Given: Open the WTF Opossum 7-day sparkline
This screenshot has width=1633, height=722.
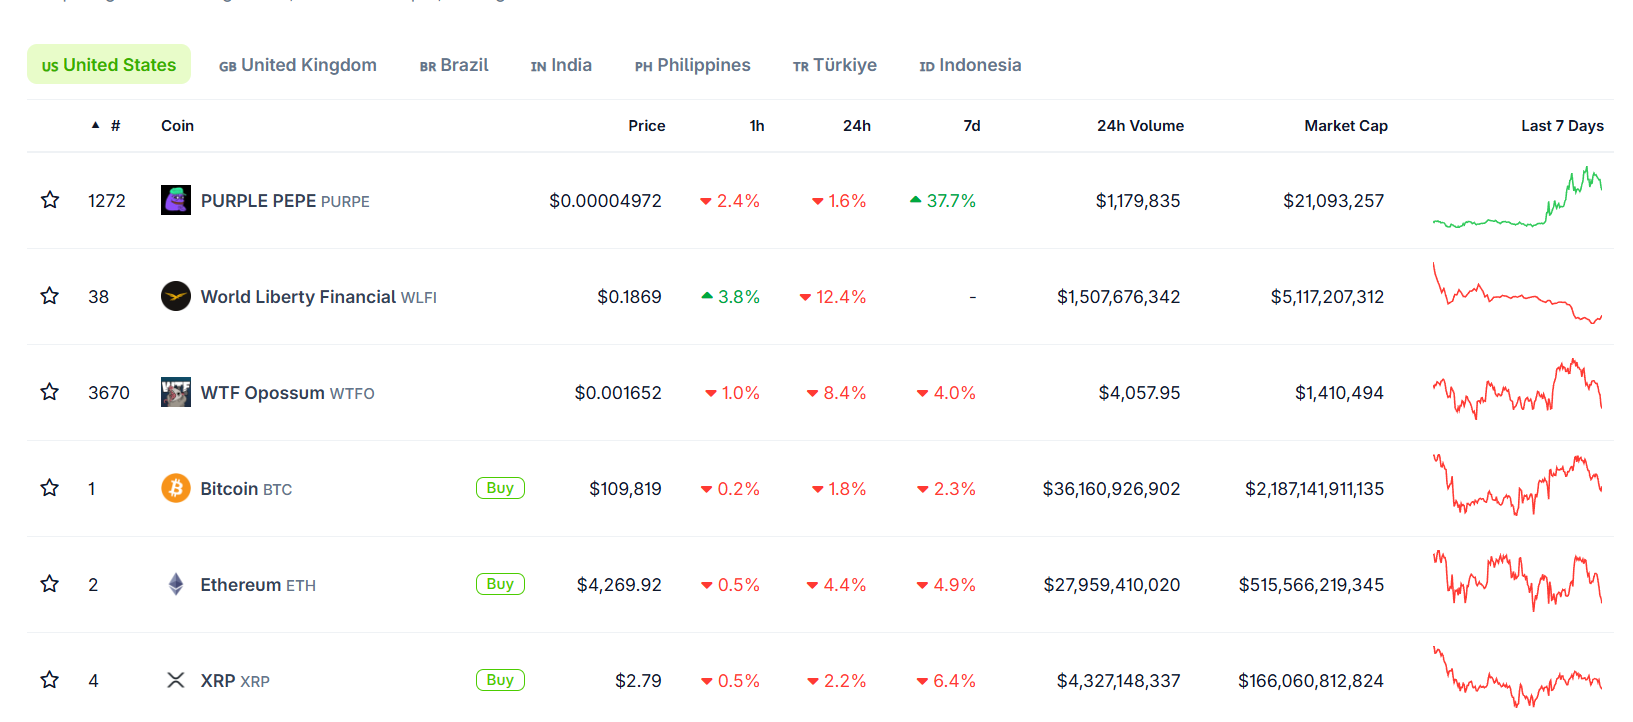Looking at the screenshot, I should tap(1517, 389).
